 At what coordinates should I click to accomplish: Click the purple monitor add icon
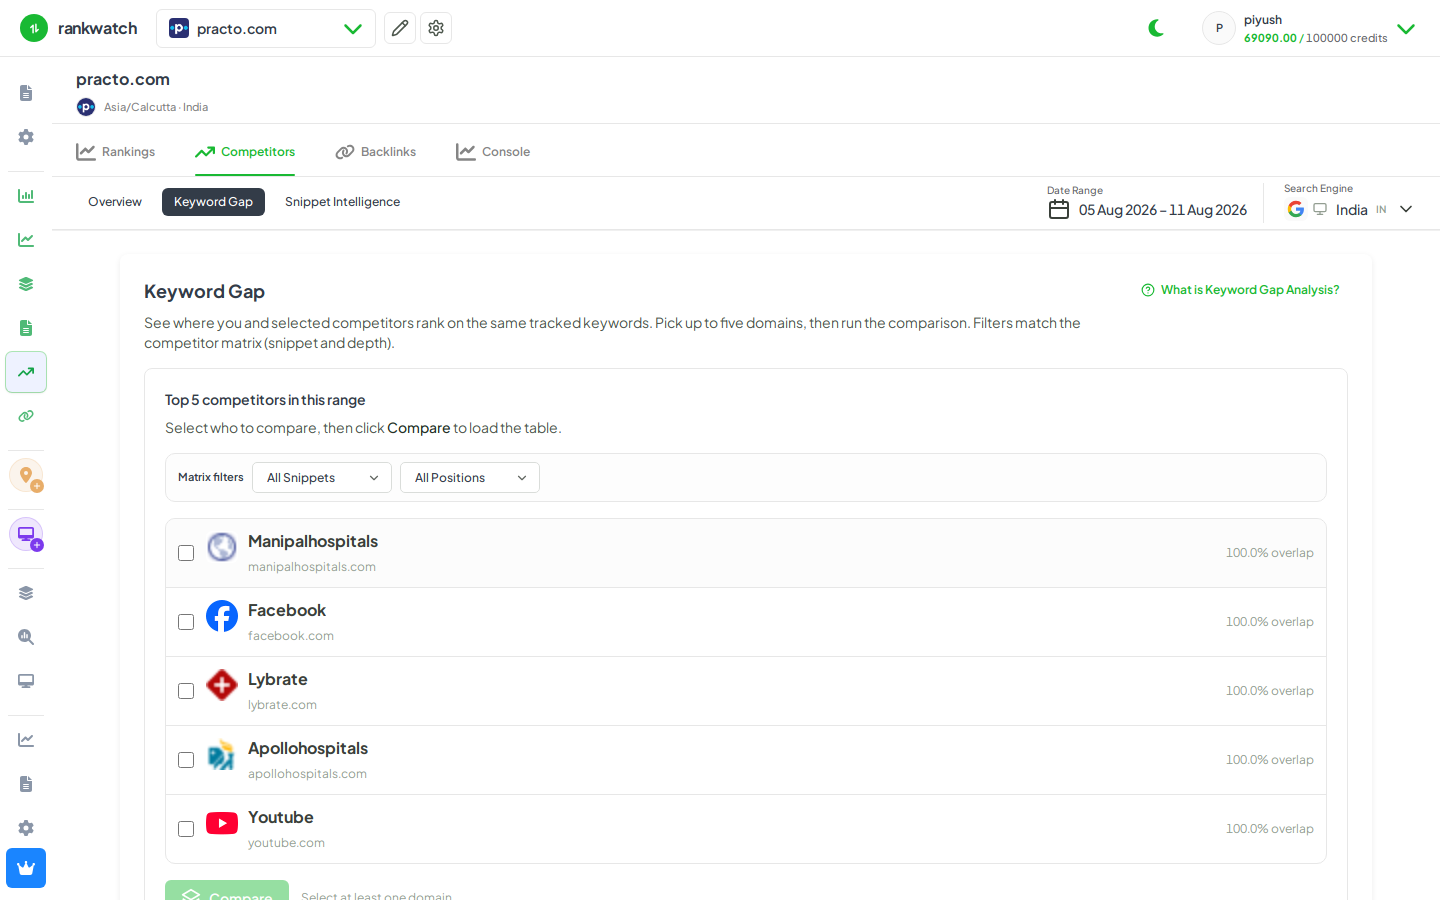click(x=26, y=534)
